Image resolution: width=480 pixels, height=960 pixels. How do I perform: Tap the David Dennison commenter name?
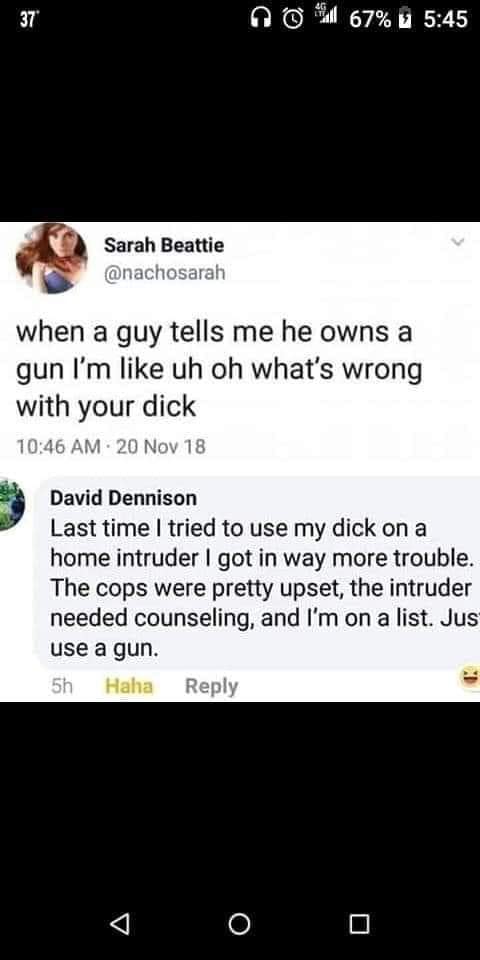click(x=123, y=498)
